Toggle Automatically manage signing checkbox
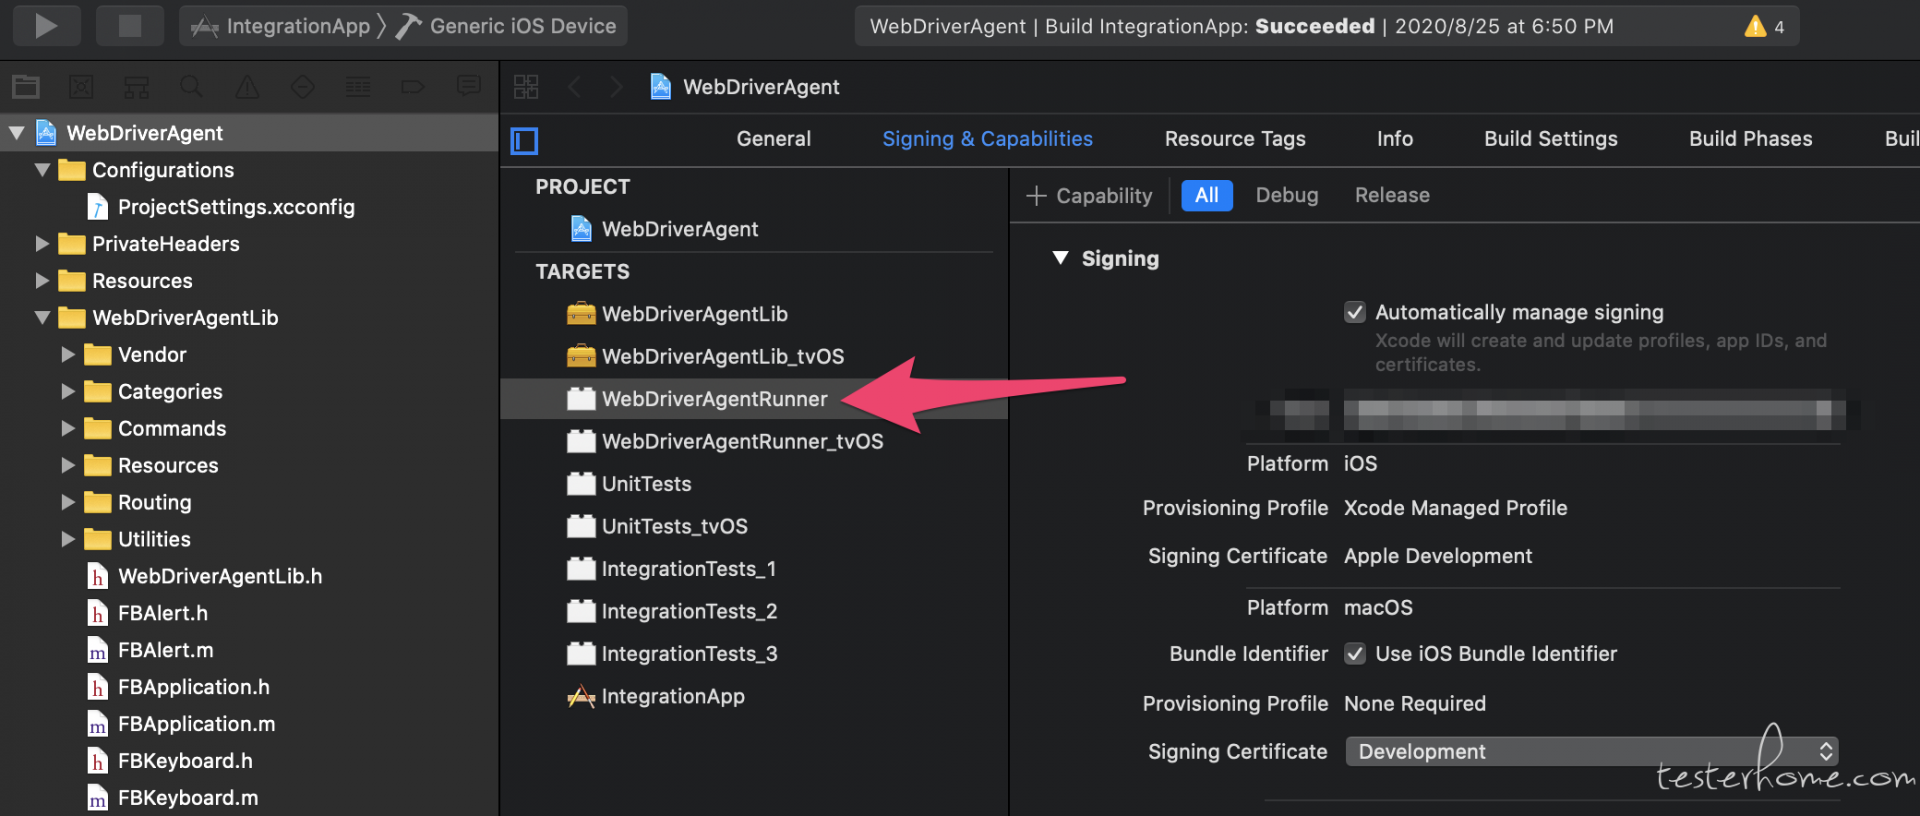Viewport: 1920px width, 816px height. 1355,312
